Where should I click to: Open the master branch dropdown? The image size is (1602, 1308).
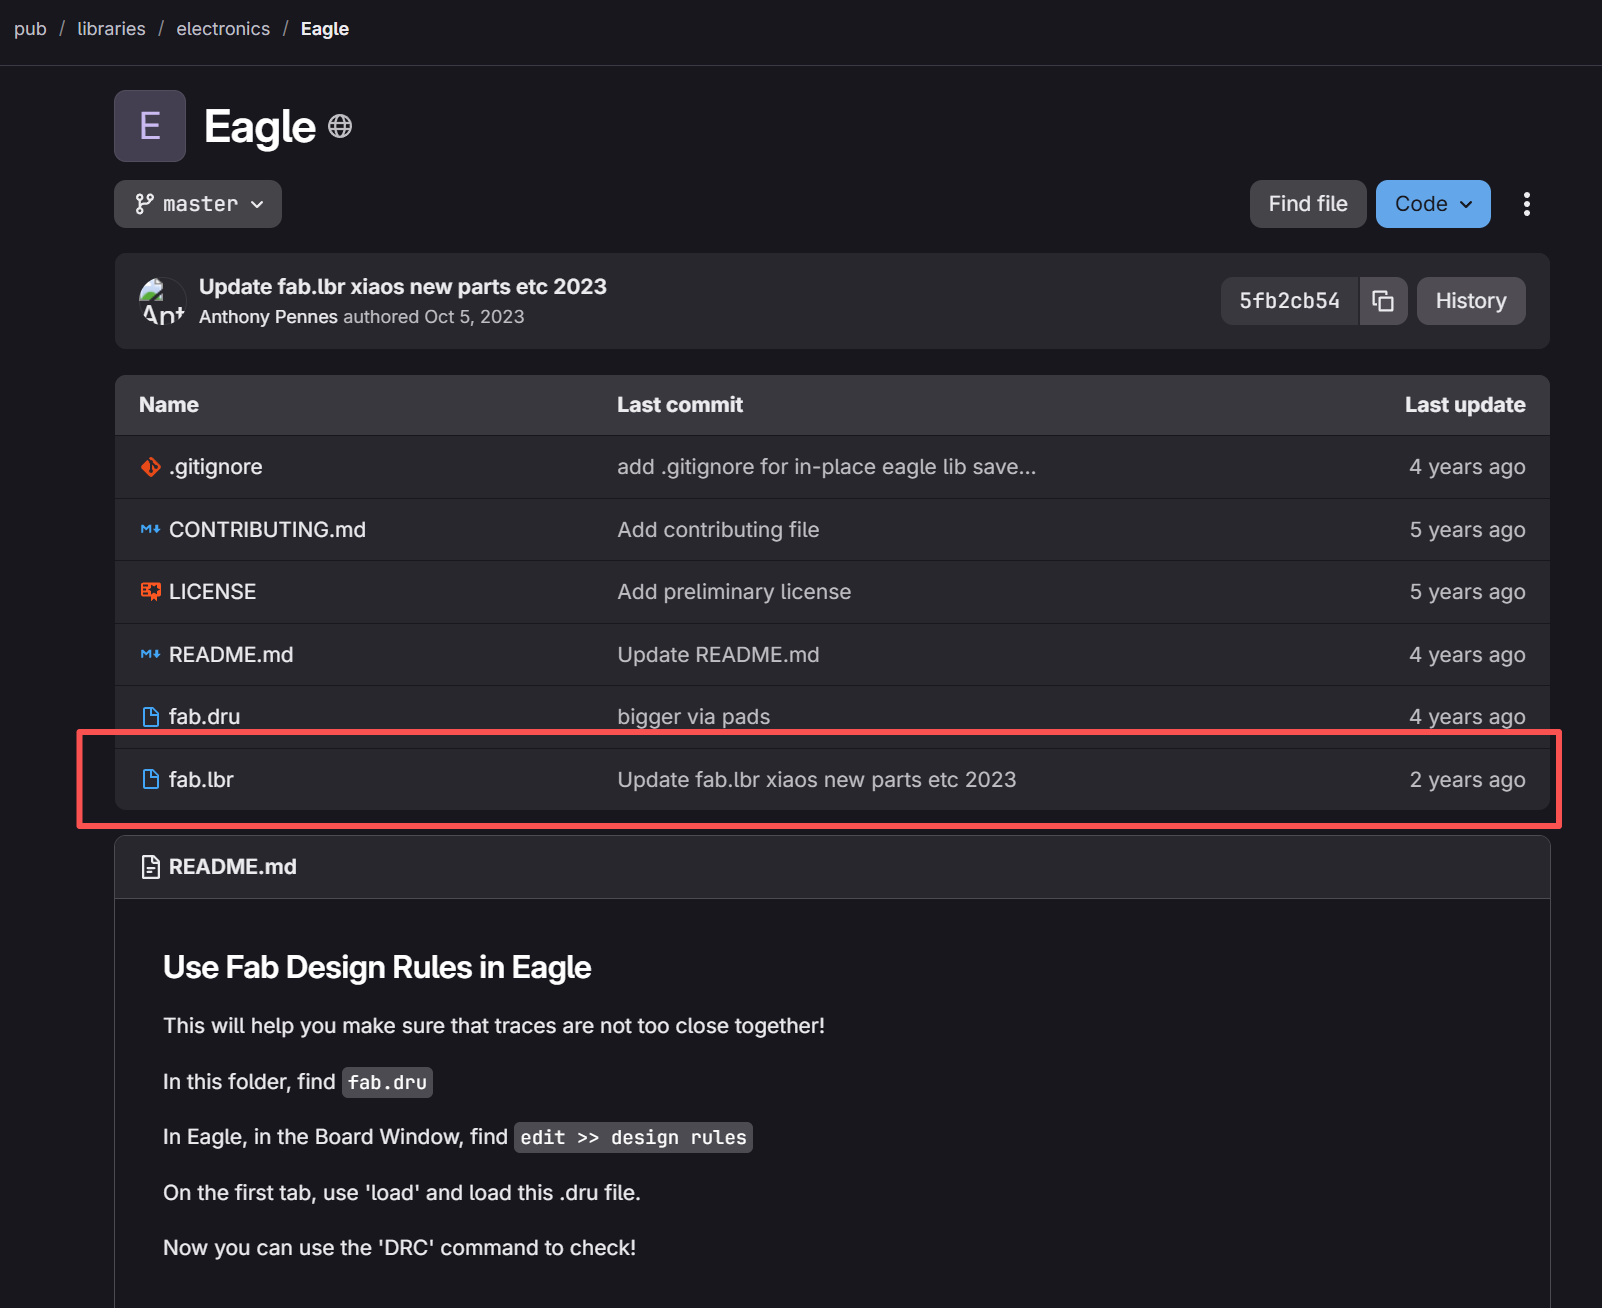coord(198,204)
